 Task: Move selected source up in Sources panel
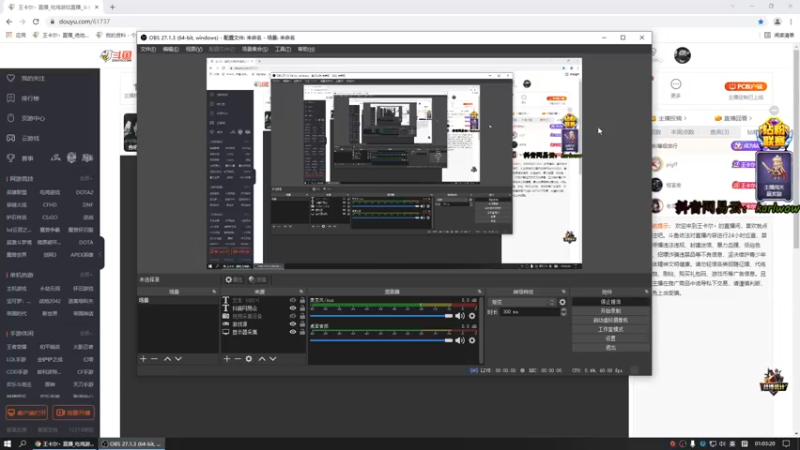262,359
